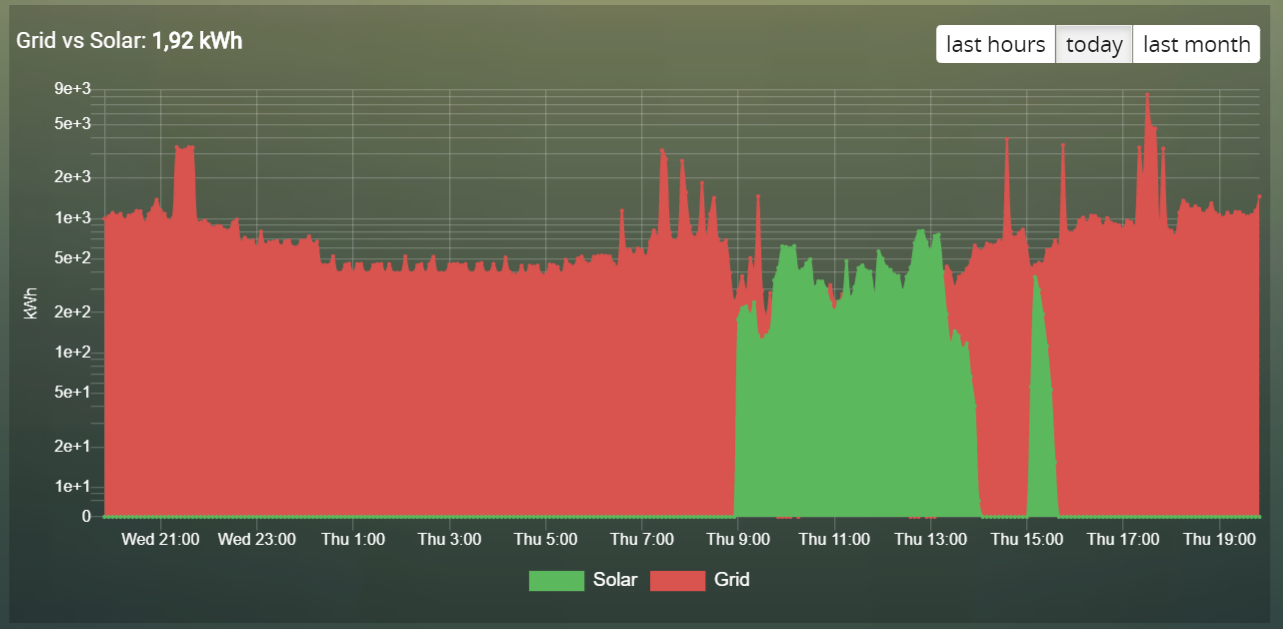
Task: Click the 1,92 kWh total value
Action: (x=197, y=41)
